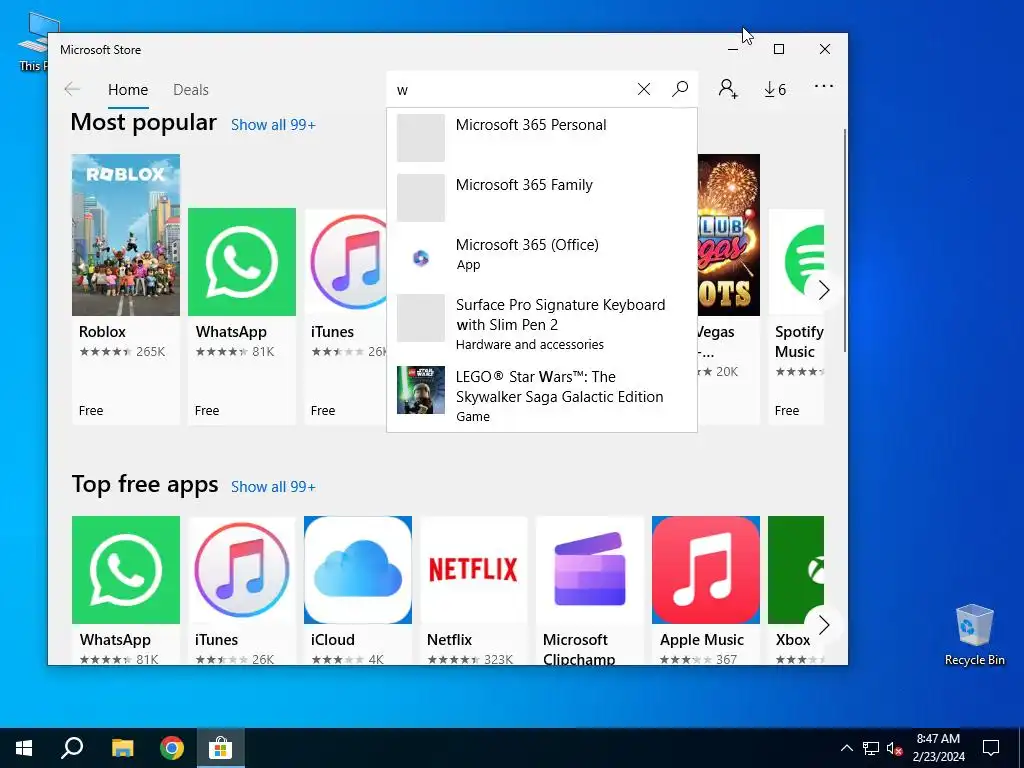Open the muted volume tray icon
Image resolution: width=1024 pixels, height=768 pixels.
coord(894,748)
